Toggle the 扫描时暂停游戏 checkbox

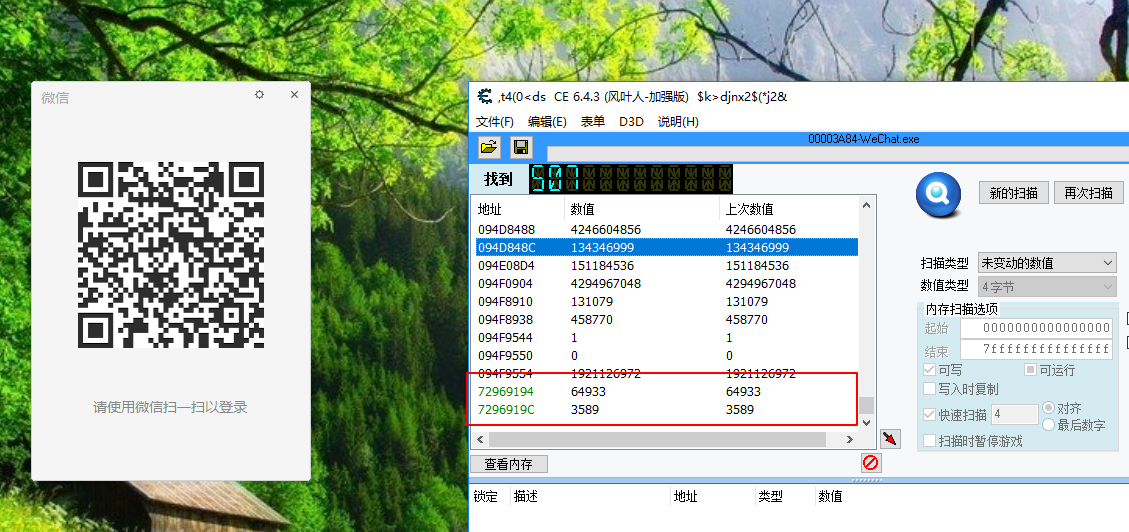pos(930,441)
